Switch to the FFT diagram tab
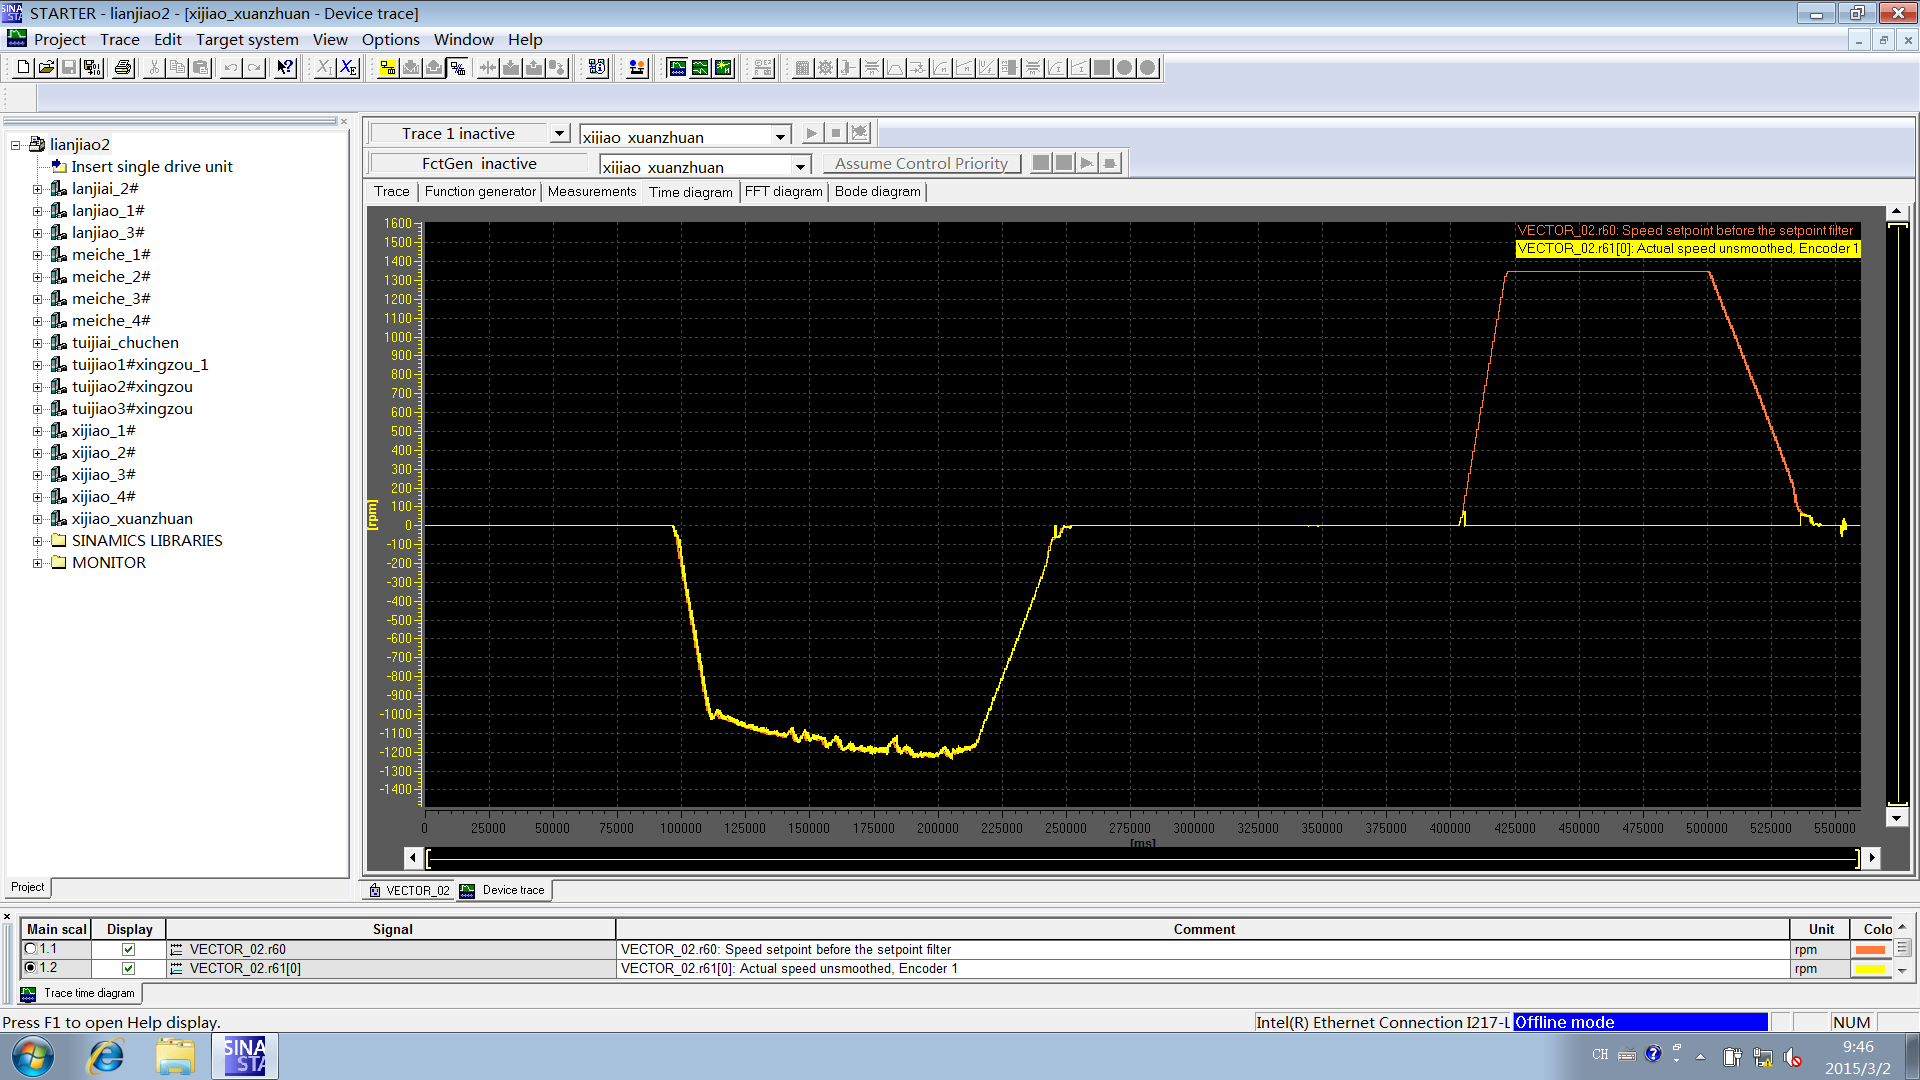The image size is (1920, 1080). [x=783, y=192]
